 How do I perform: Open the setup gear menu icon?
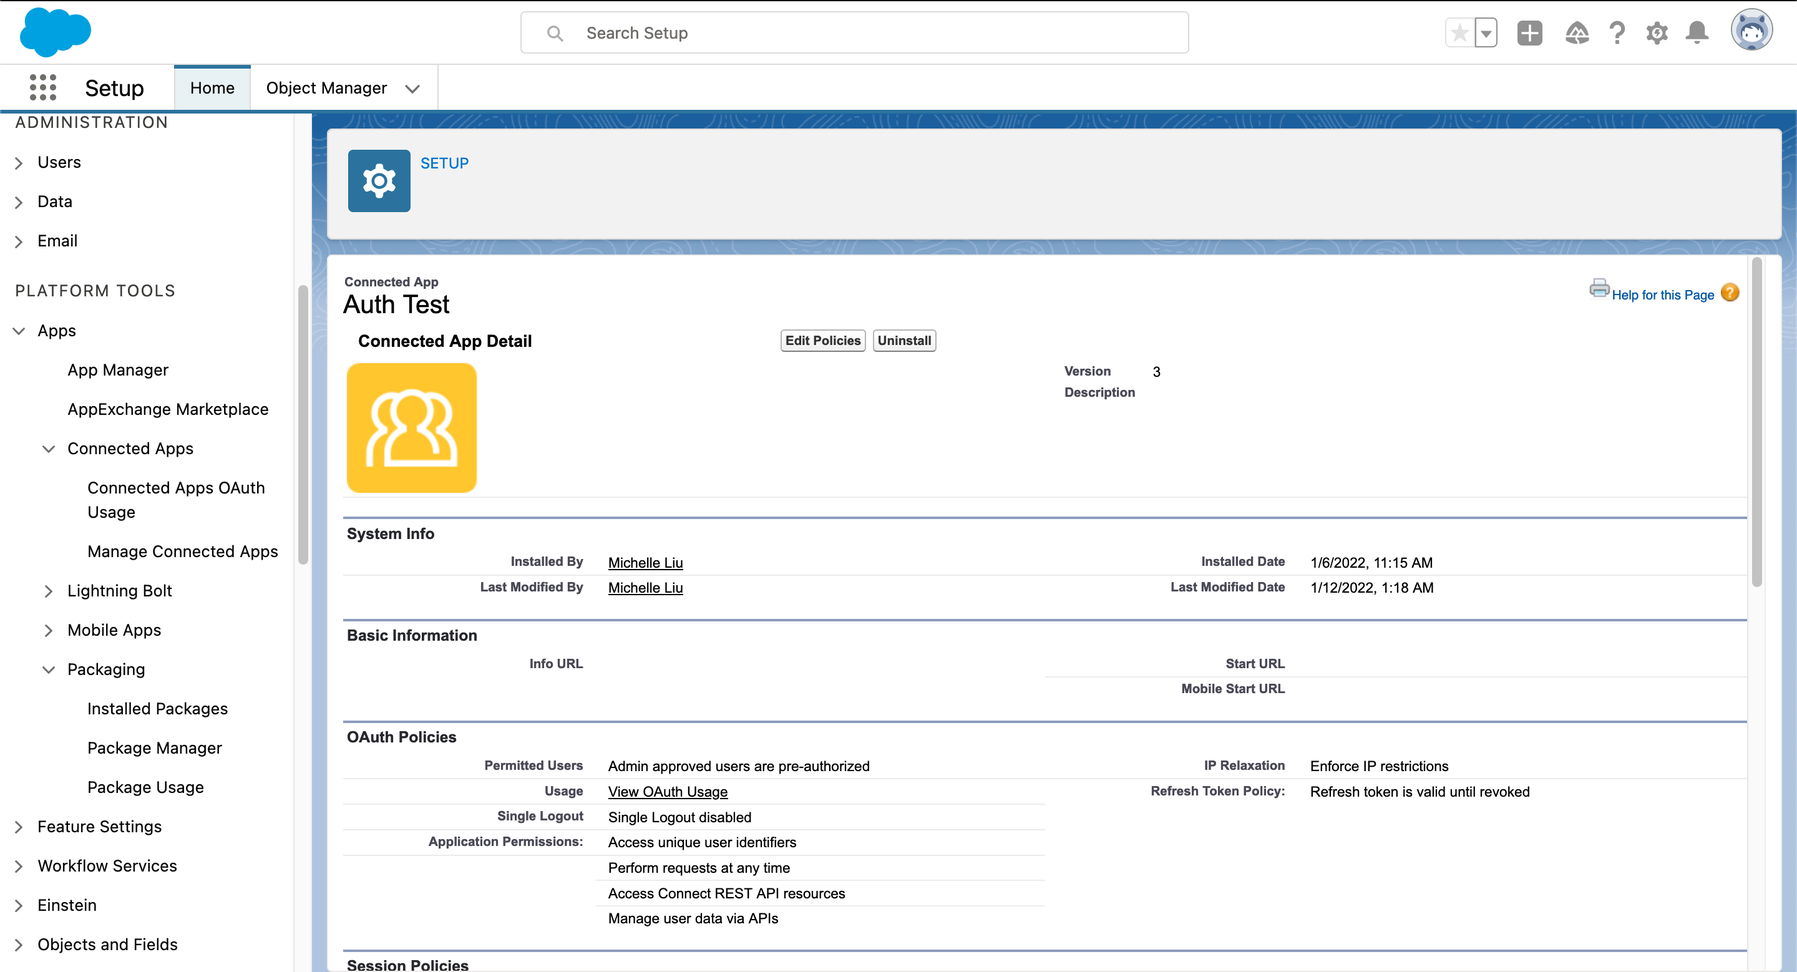[x=1657, y=33]
